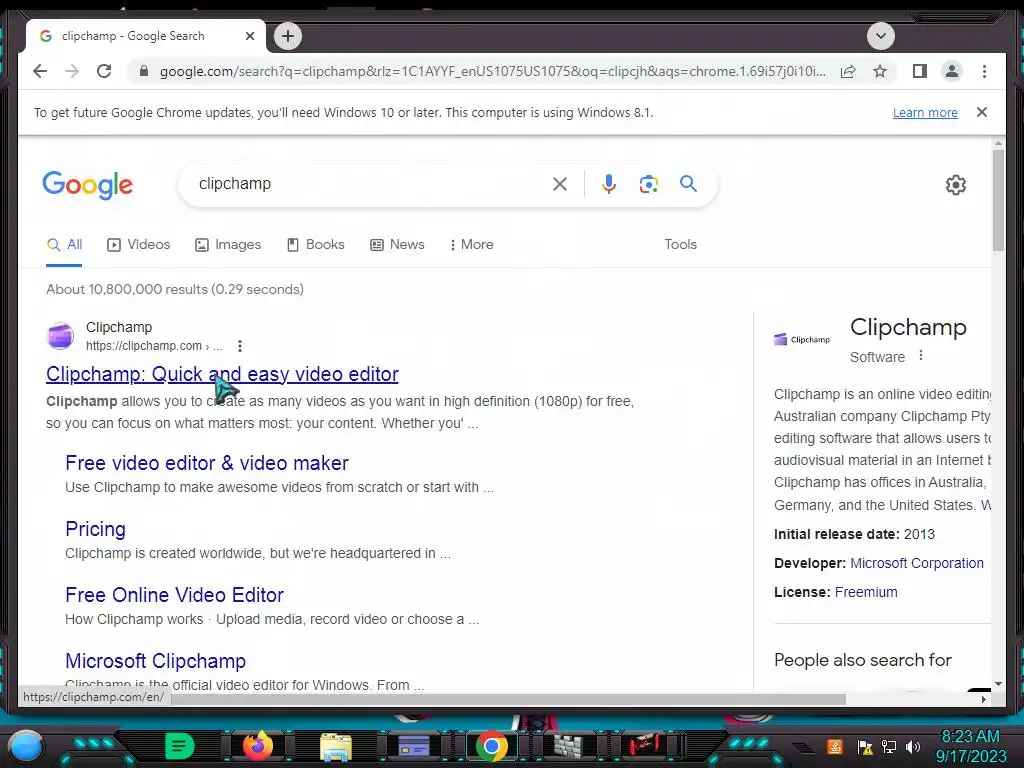1024x768 pixels.
Task: Follow the Microsoft Corporation developer link
Action: [x=916, y=563]
